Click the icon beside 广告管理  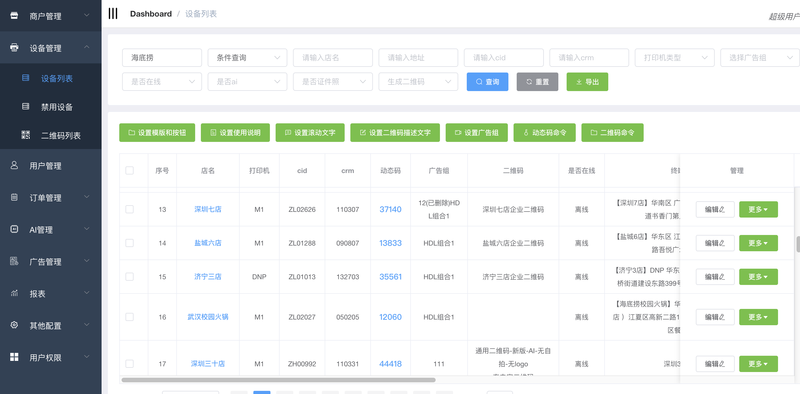click(x=14, y=261)
